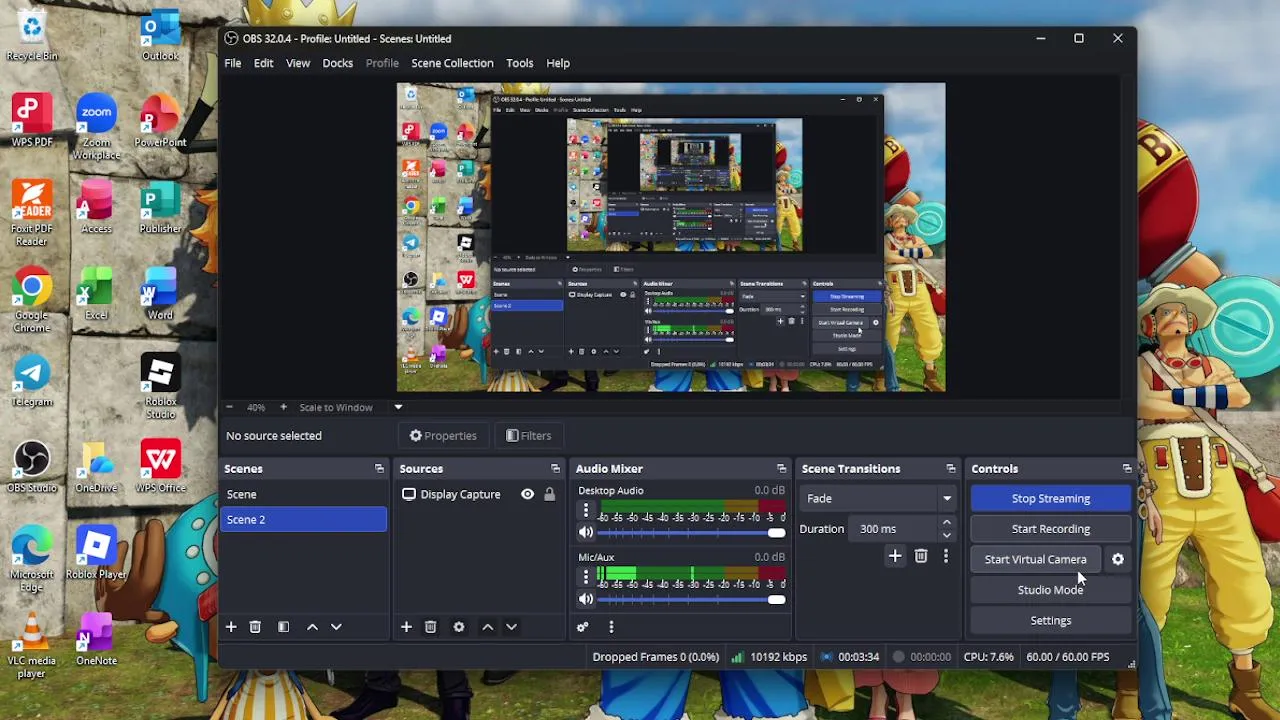The height and width of the screenshot is (720, 1280).
Task: Open the View menu
Action: click(298, 63)
